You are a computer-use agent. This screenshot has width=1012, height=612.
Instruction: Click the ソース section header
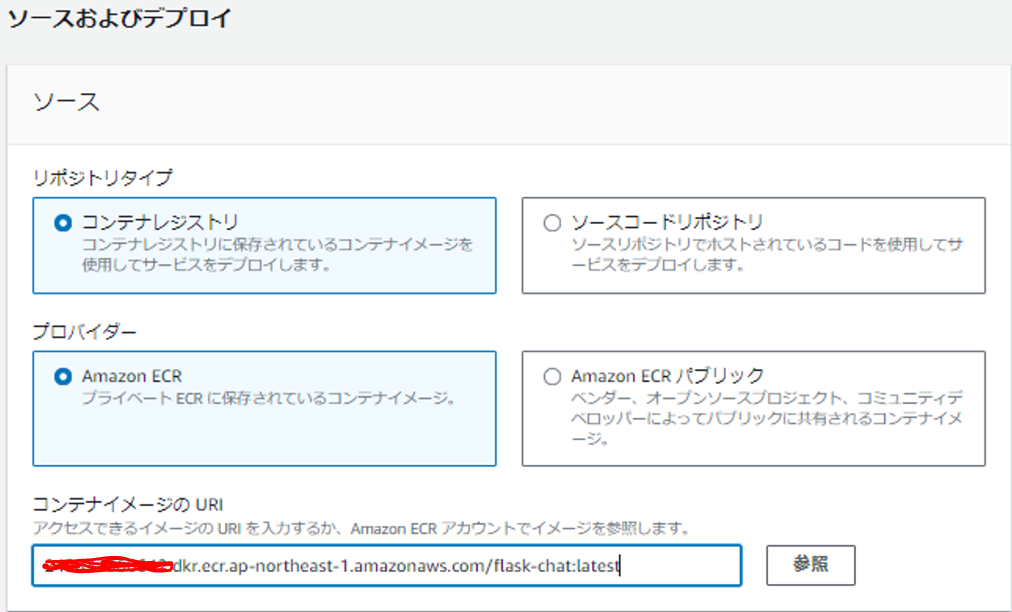point(66,102)
